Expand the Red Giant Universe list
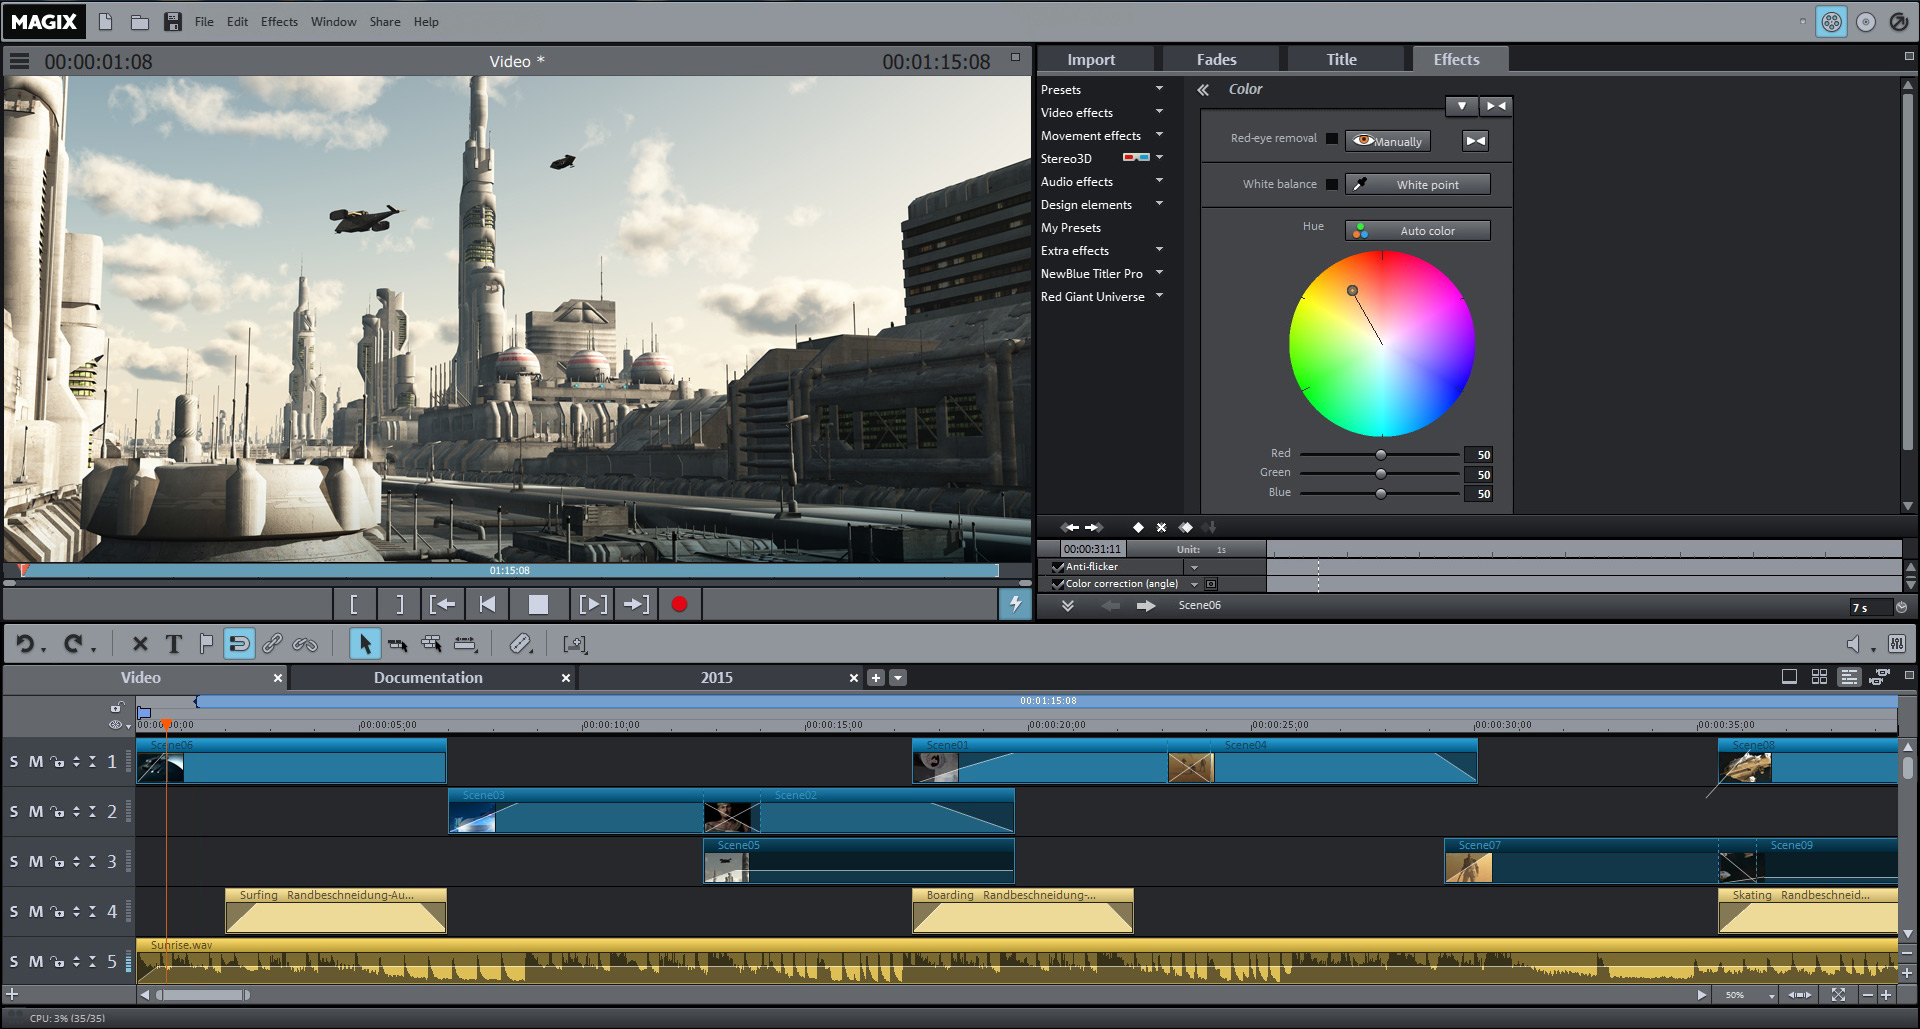 [x=1158, y=296]
